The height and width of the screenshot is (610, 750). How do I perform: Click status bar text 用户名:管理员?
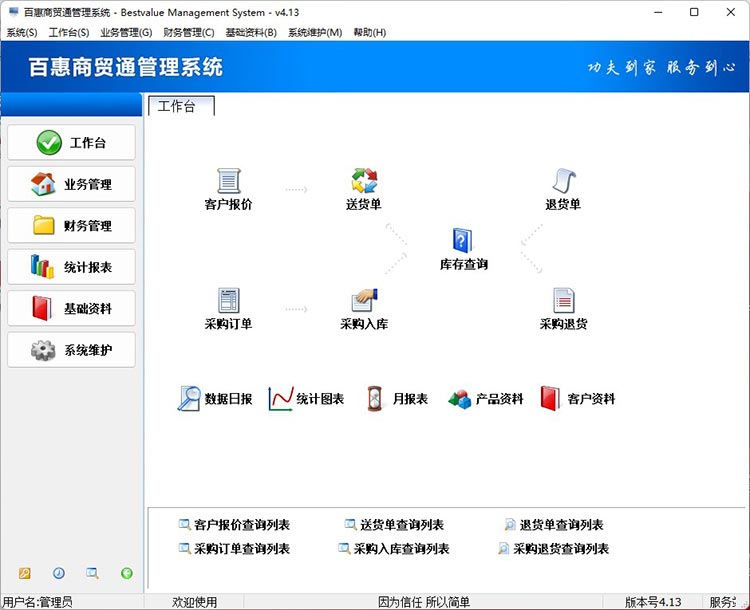pyautogui.click(x=38, y=602)
